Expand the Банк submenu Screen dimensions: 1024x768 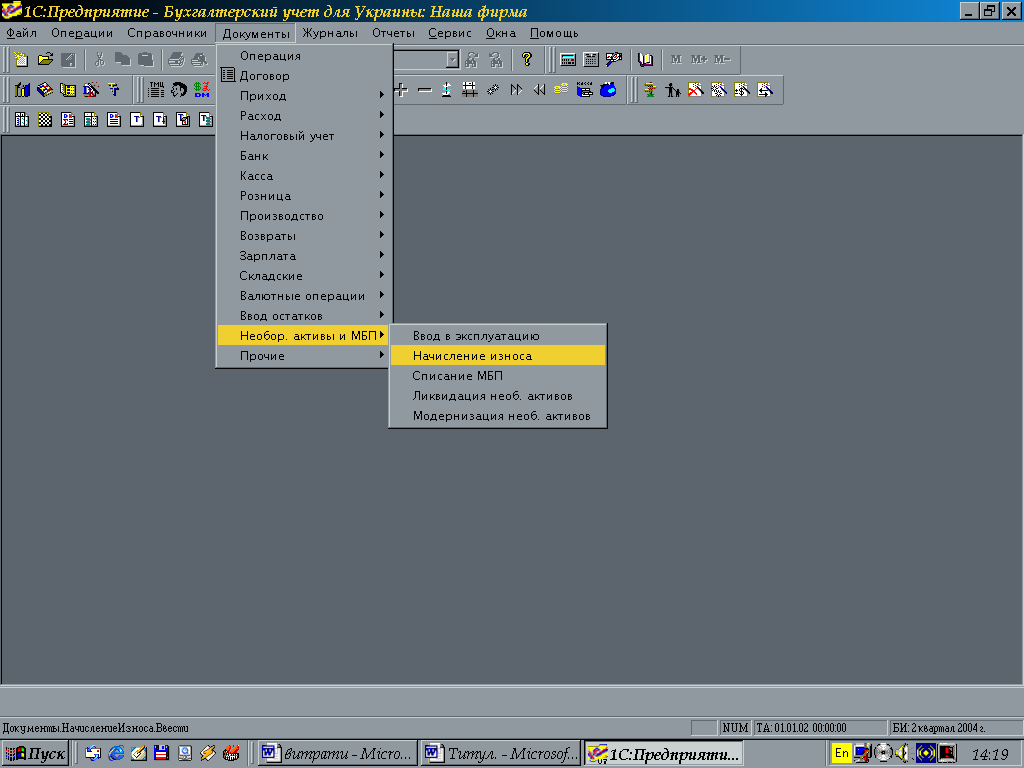(304, 155)
